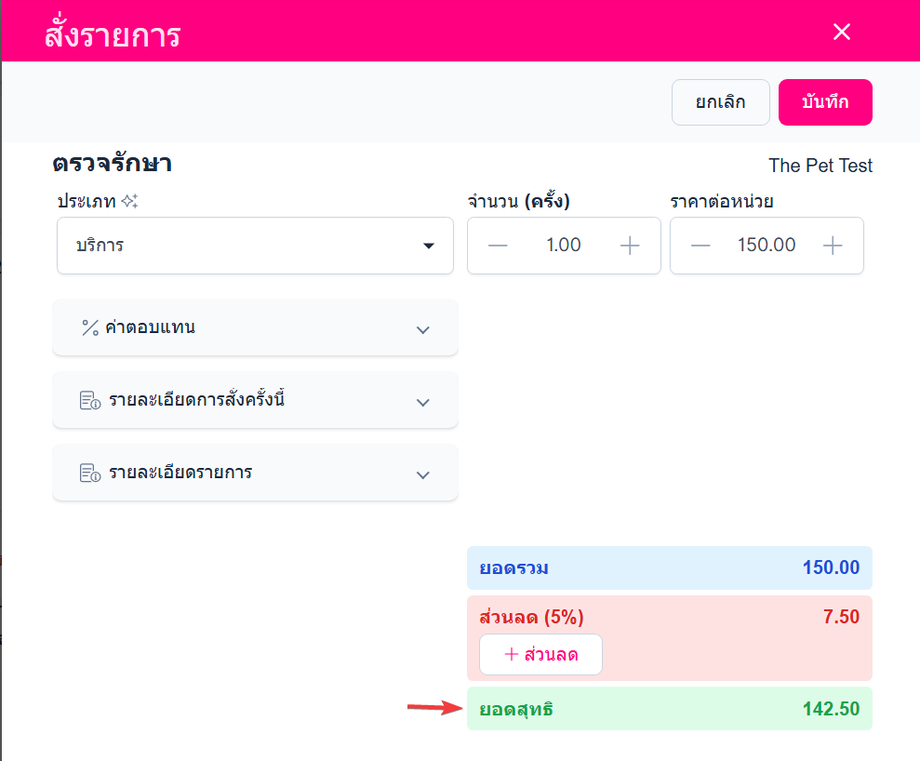Click the ส่วนลด (5%) label
Image resolution: width=920 pixels, height=761 pixels.
click(531, 617)
